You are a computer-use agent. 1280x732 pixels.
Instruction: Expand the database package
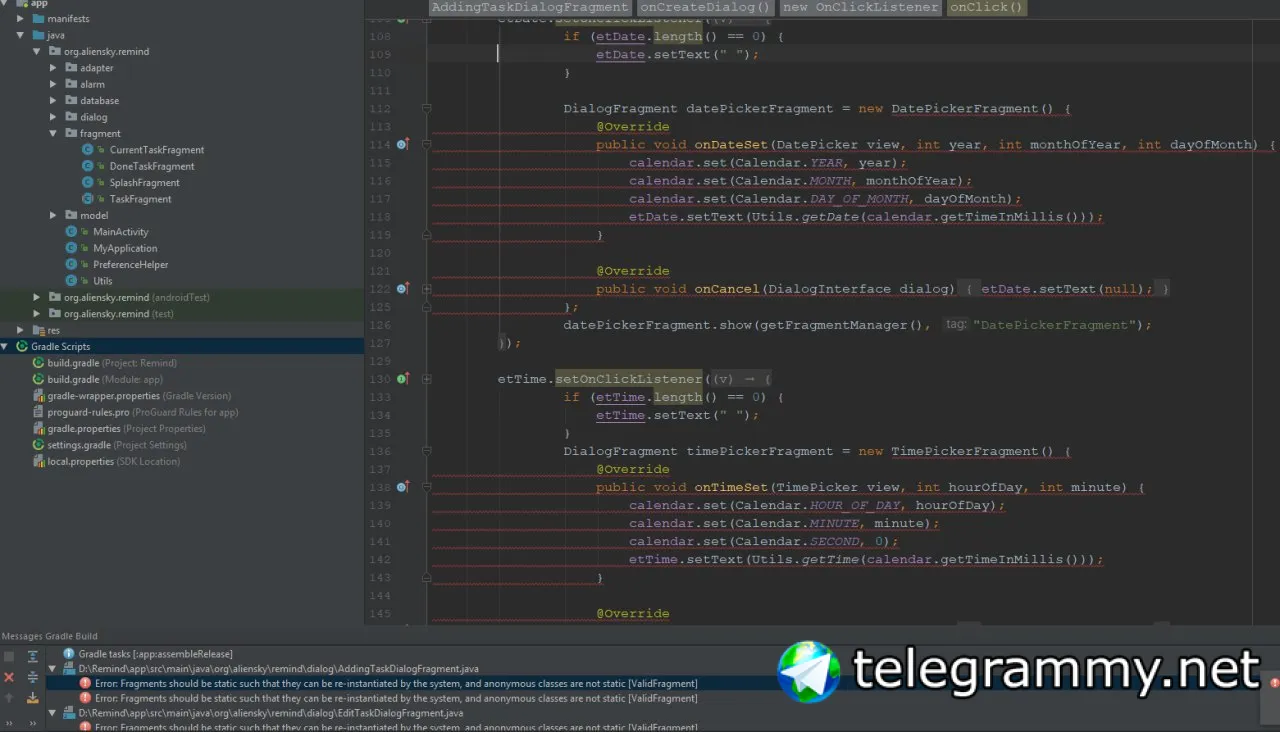54,101
